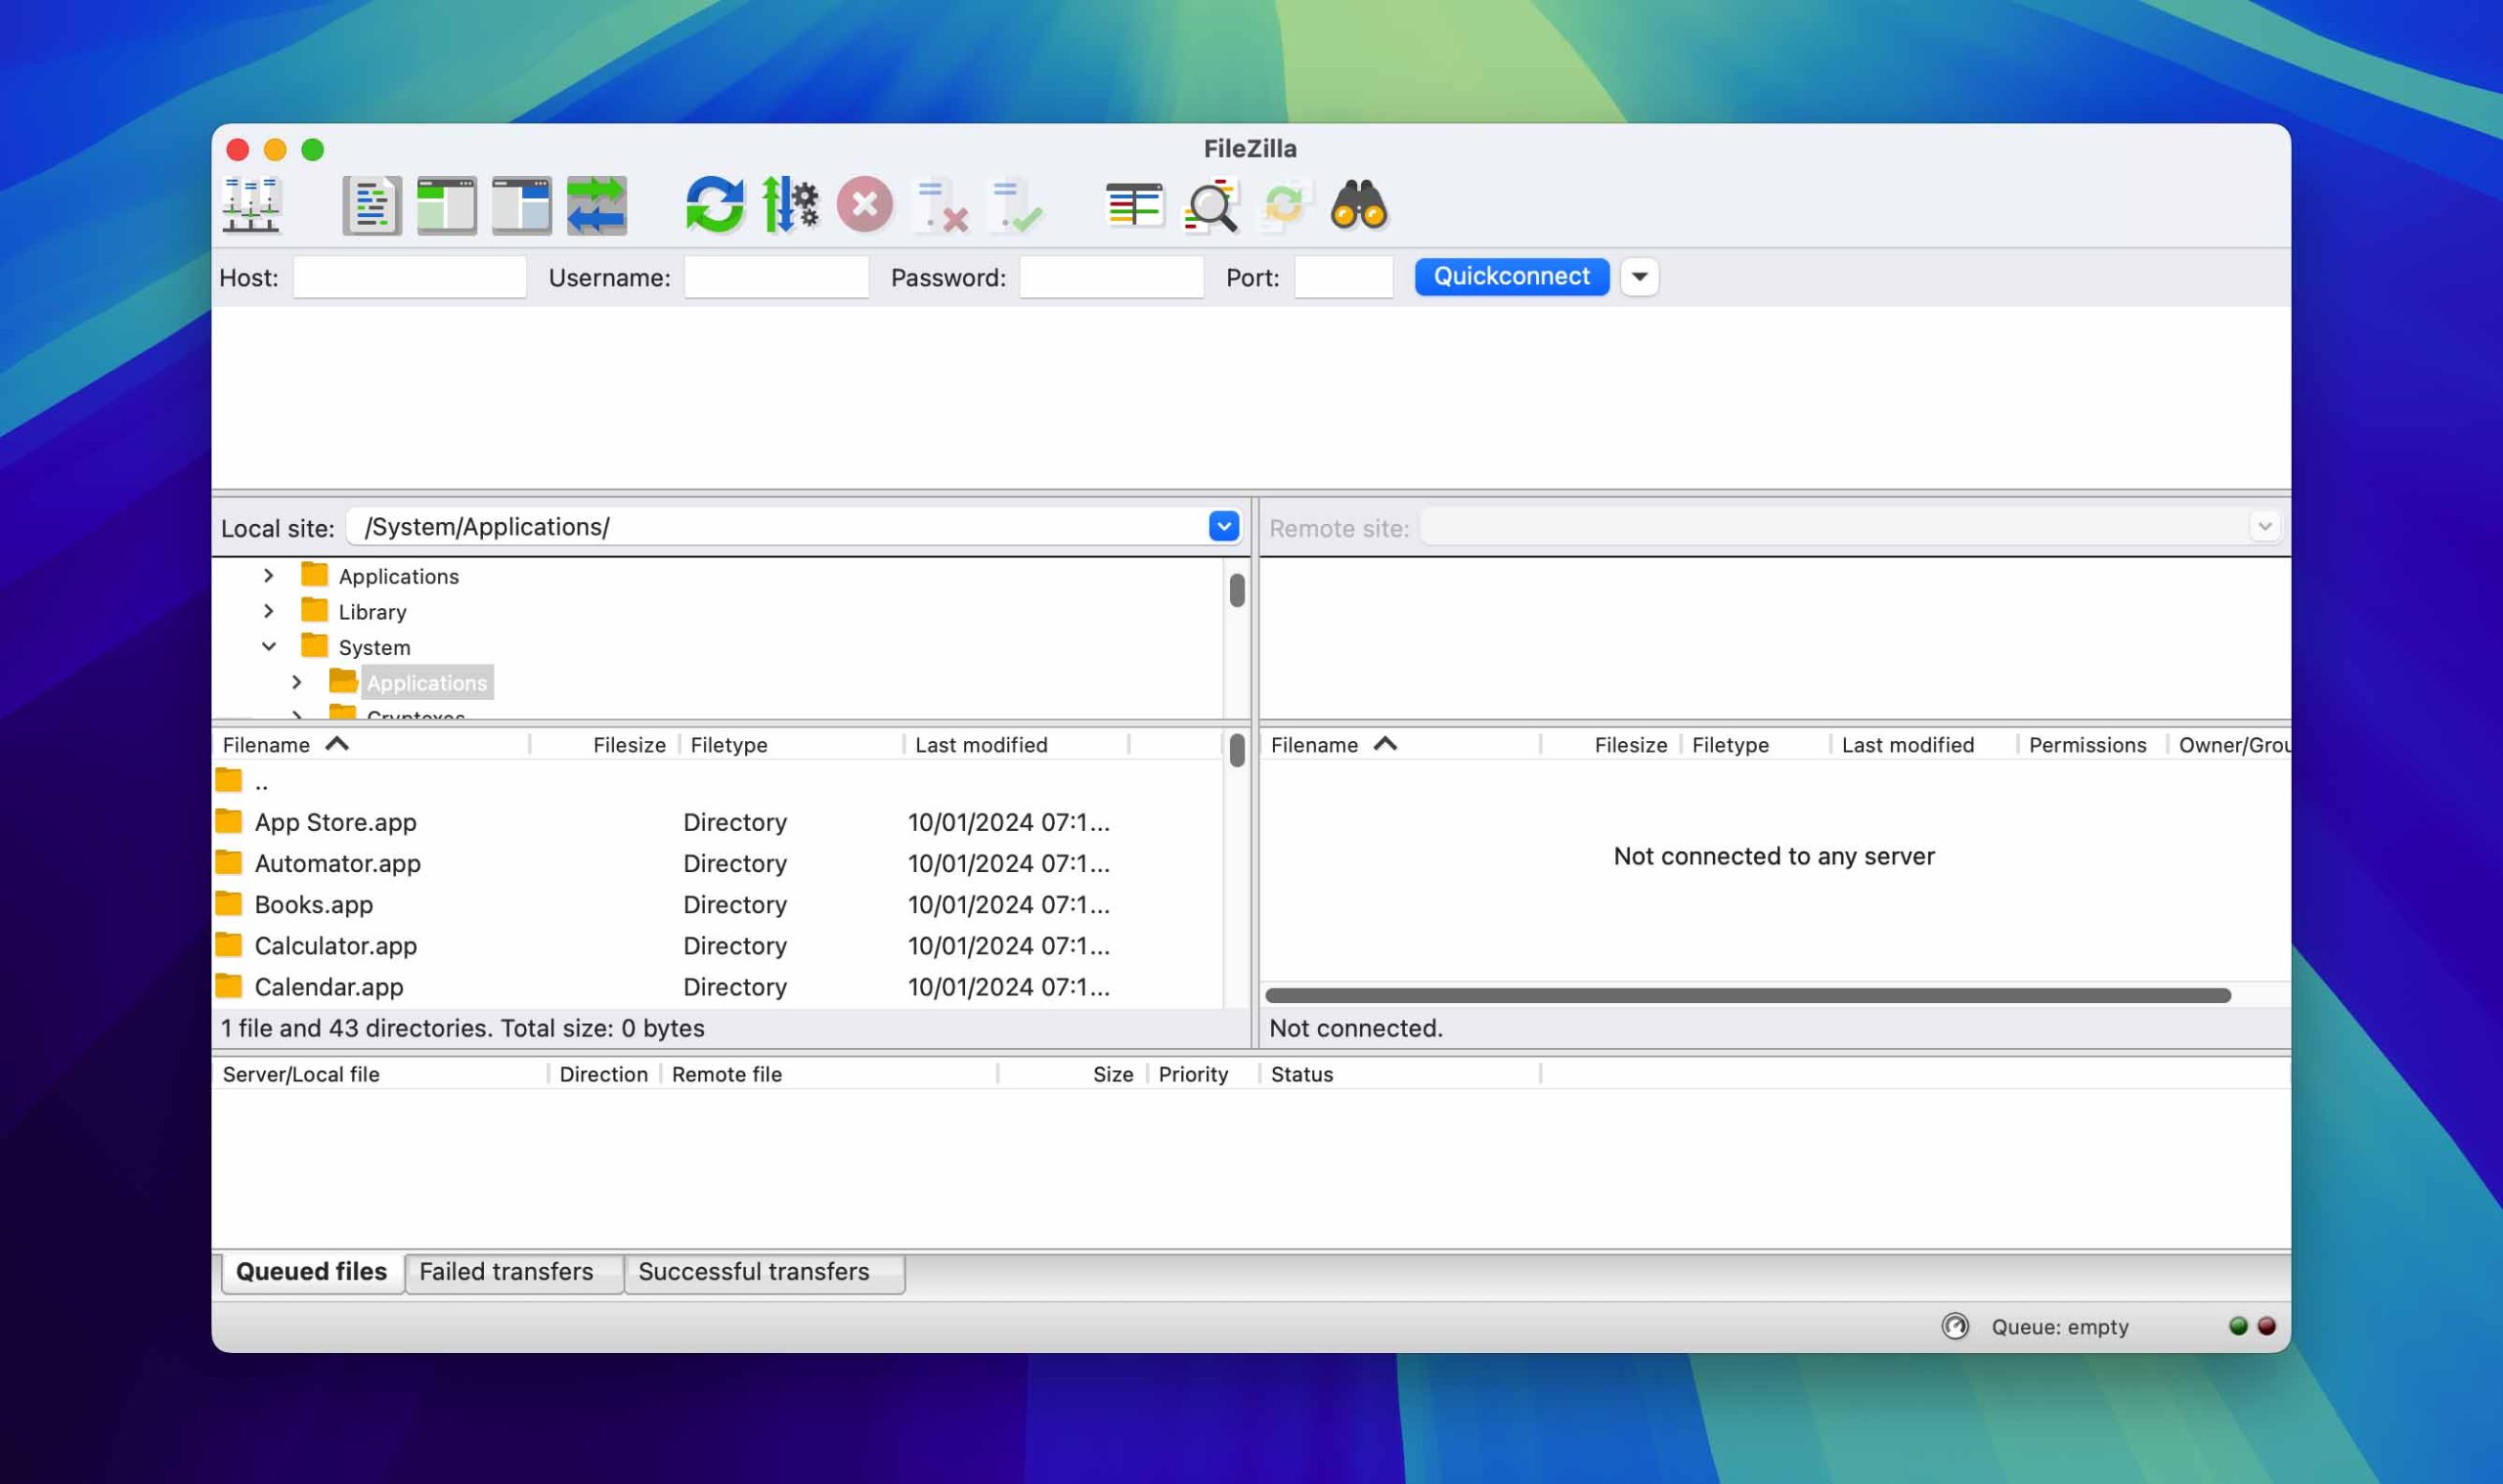The width and height of the screenshot is (2503, 1484).
Task: Toggle transfer queue display icon
Action: (596, 205)
